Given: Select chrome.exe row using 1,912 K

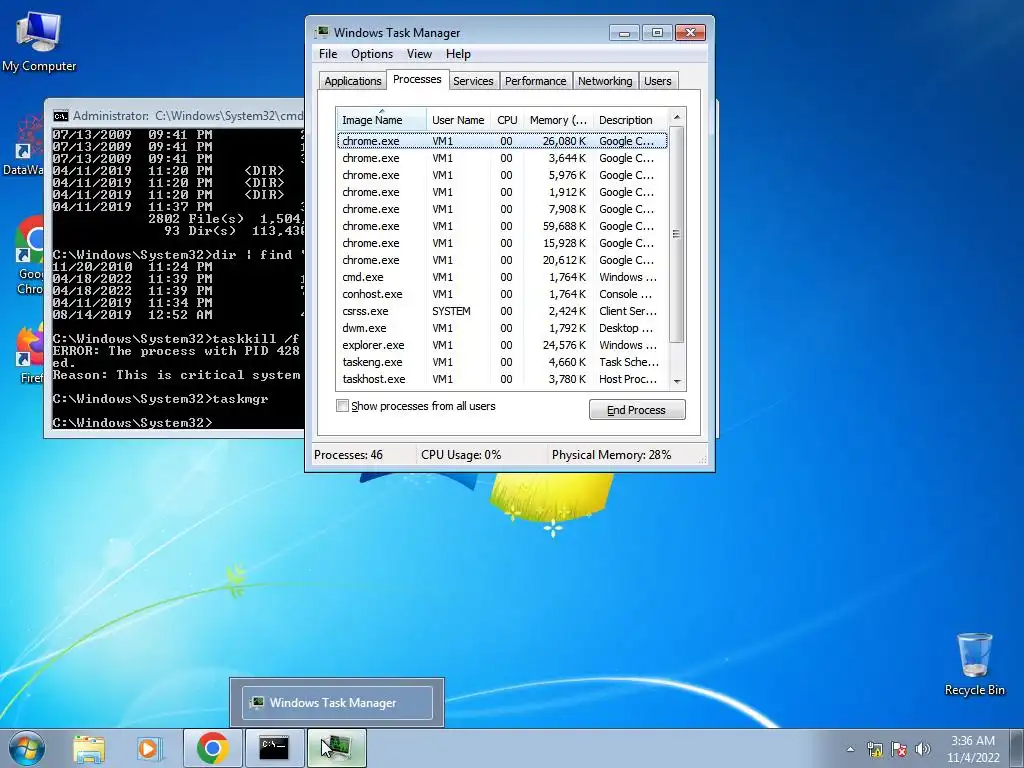Looking at the screenshot, I should [x=502, y=192].
